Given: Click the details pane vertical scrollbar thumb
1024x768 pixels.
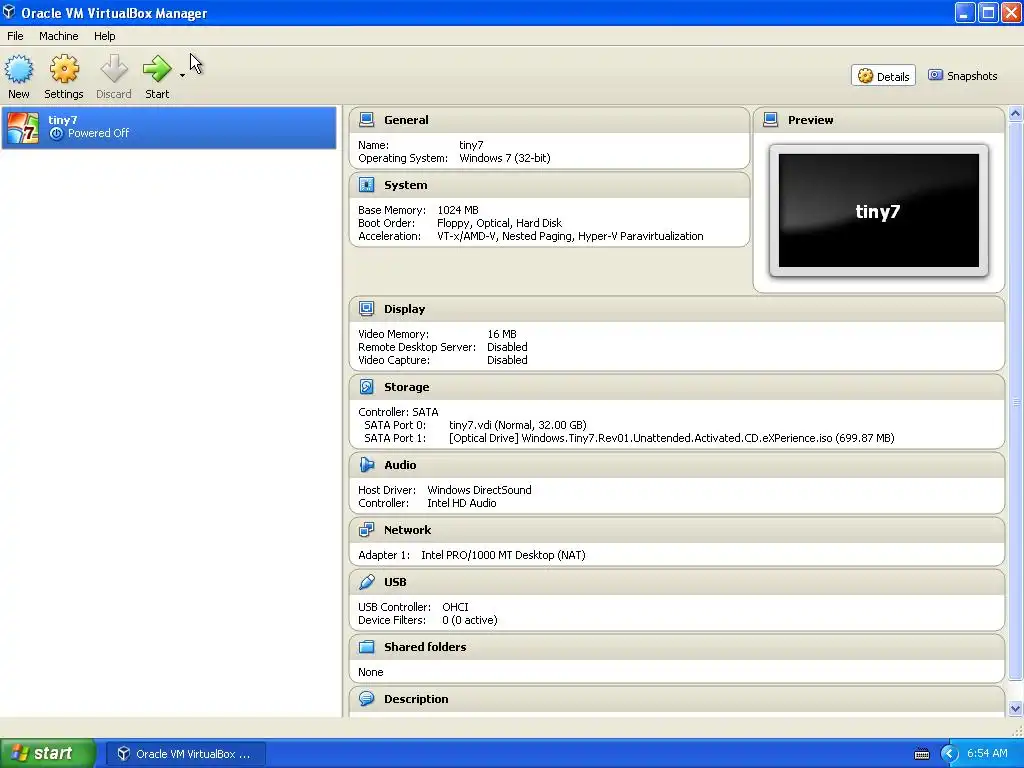Looking at the screenshot, I should [x=1015, y=401].
